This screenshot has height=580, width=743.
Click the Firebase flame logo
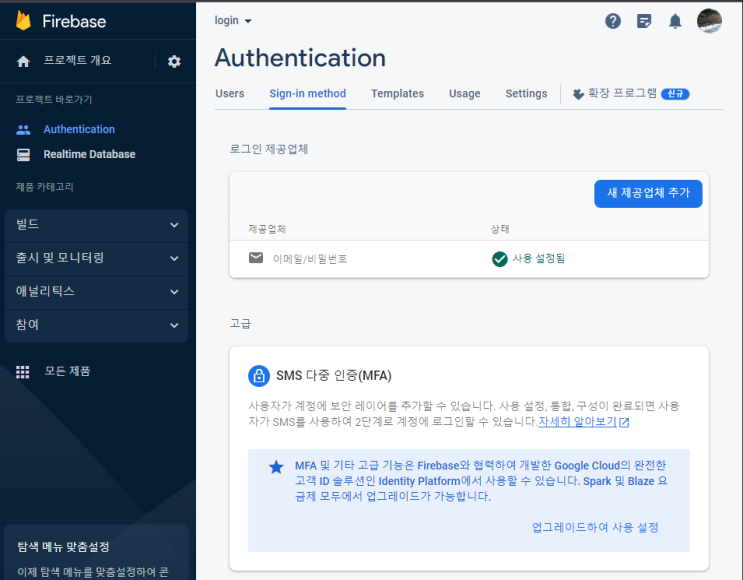pyautogui.click(x=23, y=21)
